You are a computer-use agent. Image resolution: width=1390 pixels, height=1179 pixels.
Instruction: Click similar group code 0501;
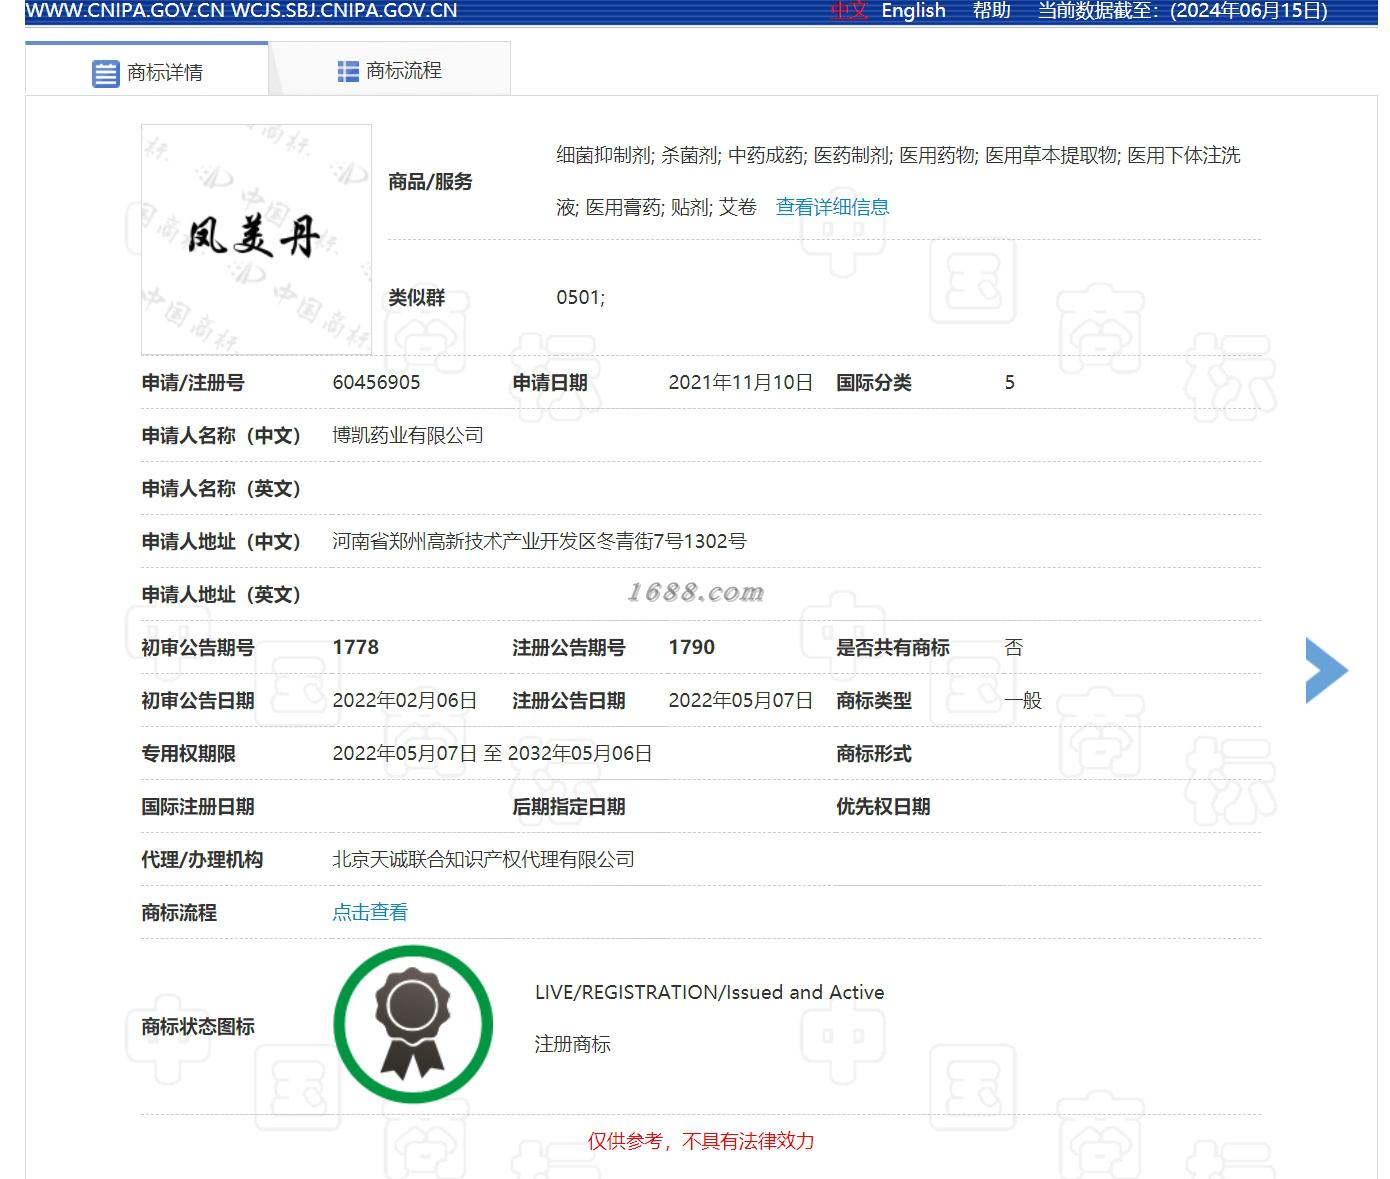(x=581, y=297)
